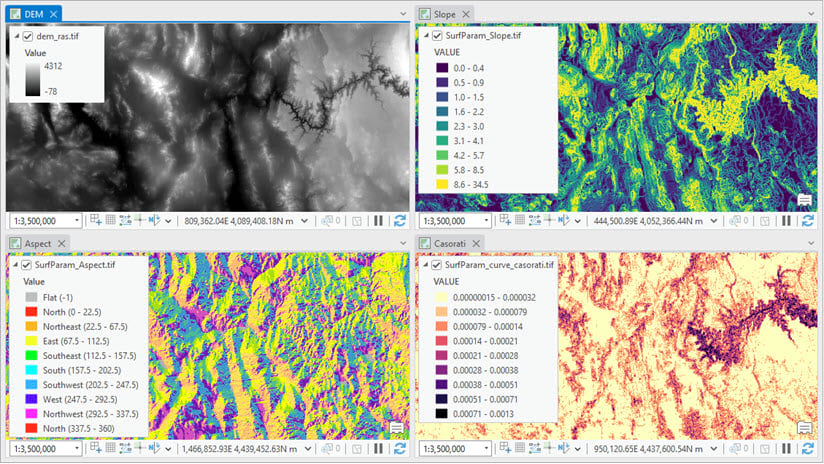The width and height of the screenshot is (824, 464).
Task: Collapse the SurfParam_Aspect.tif legend
Action: click(15, 265)
